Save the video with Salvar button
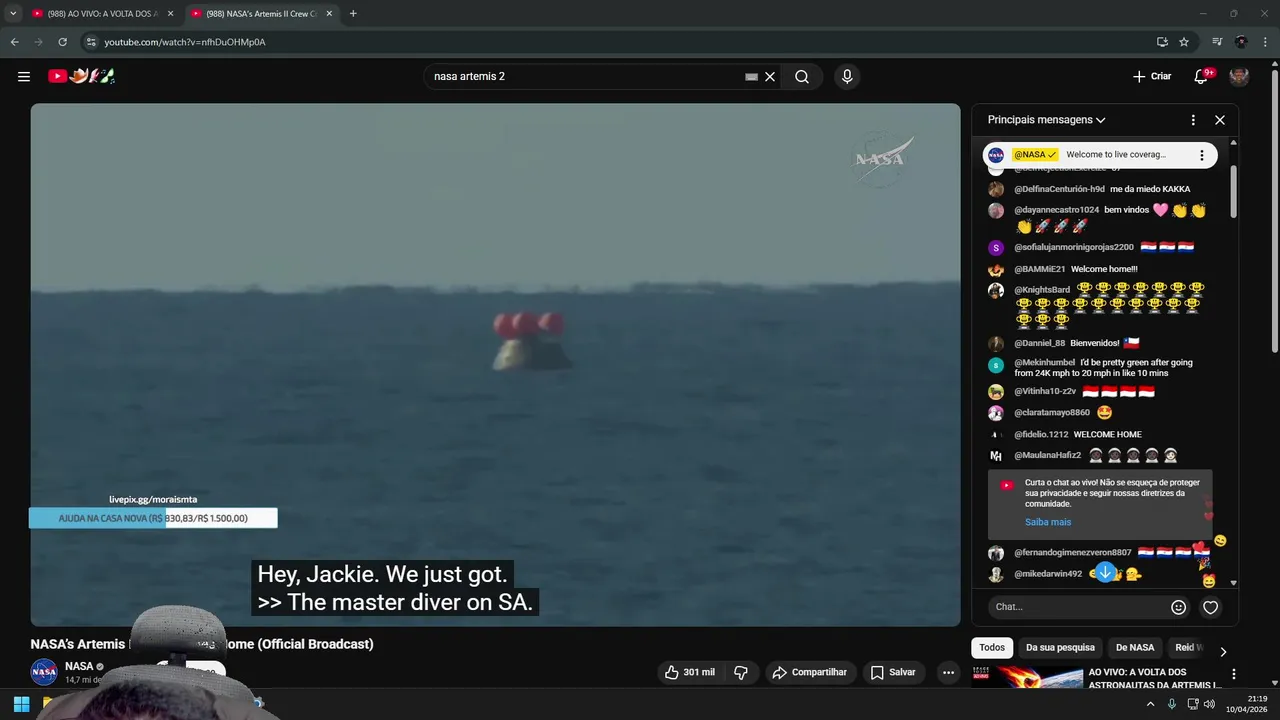 [893, 672]
